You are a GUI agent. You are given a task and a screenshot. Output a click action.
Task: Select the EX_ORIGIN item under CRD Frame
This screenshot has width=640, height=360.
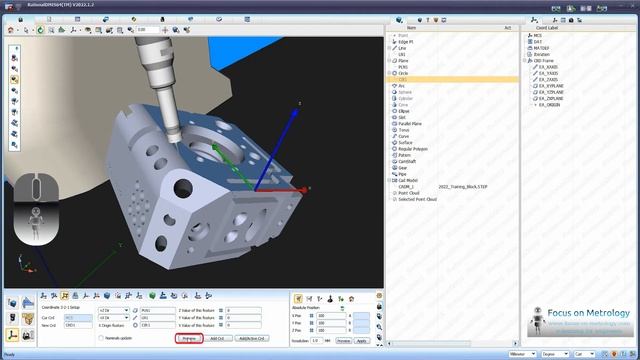pyautogui.click(x=549, y=105)
